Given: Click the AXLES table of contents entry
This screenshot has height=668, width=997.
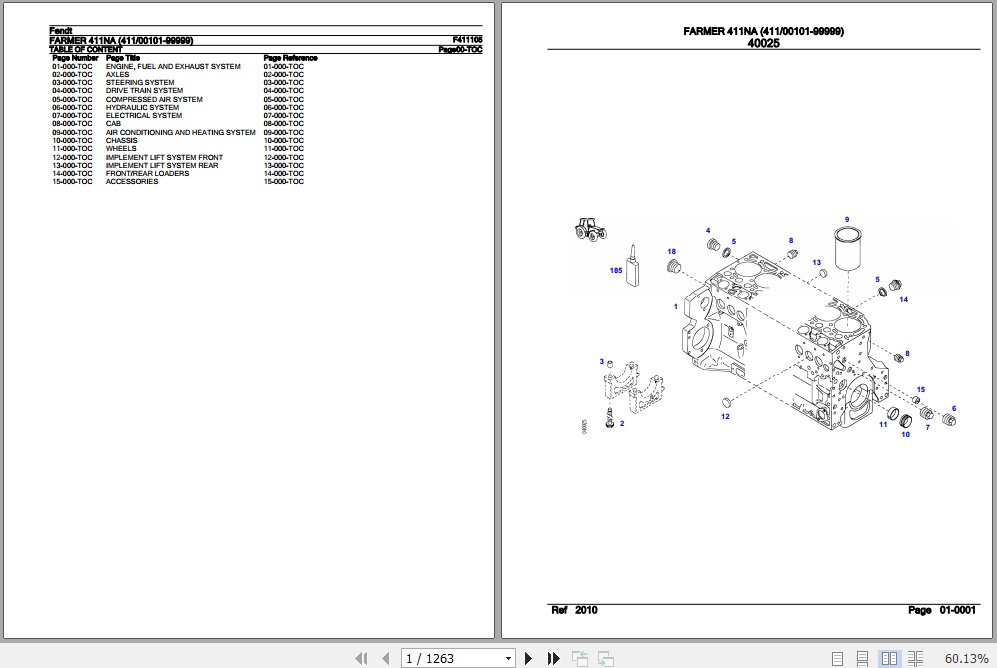Looking at the screenshot, I should (115, 74).
